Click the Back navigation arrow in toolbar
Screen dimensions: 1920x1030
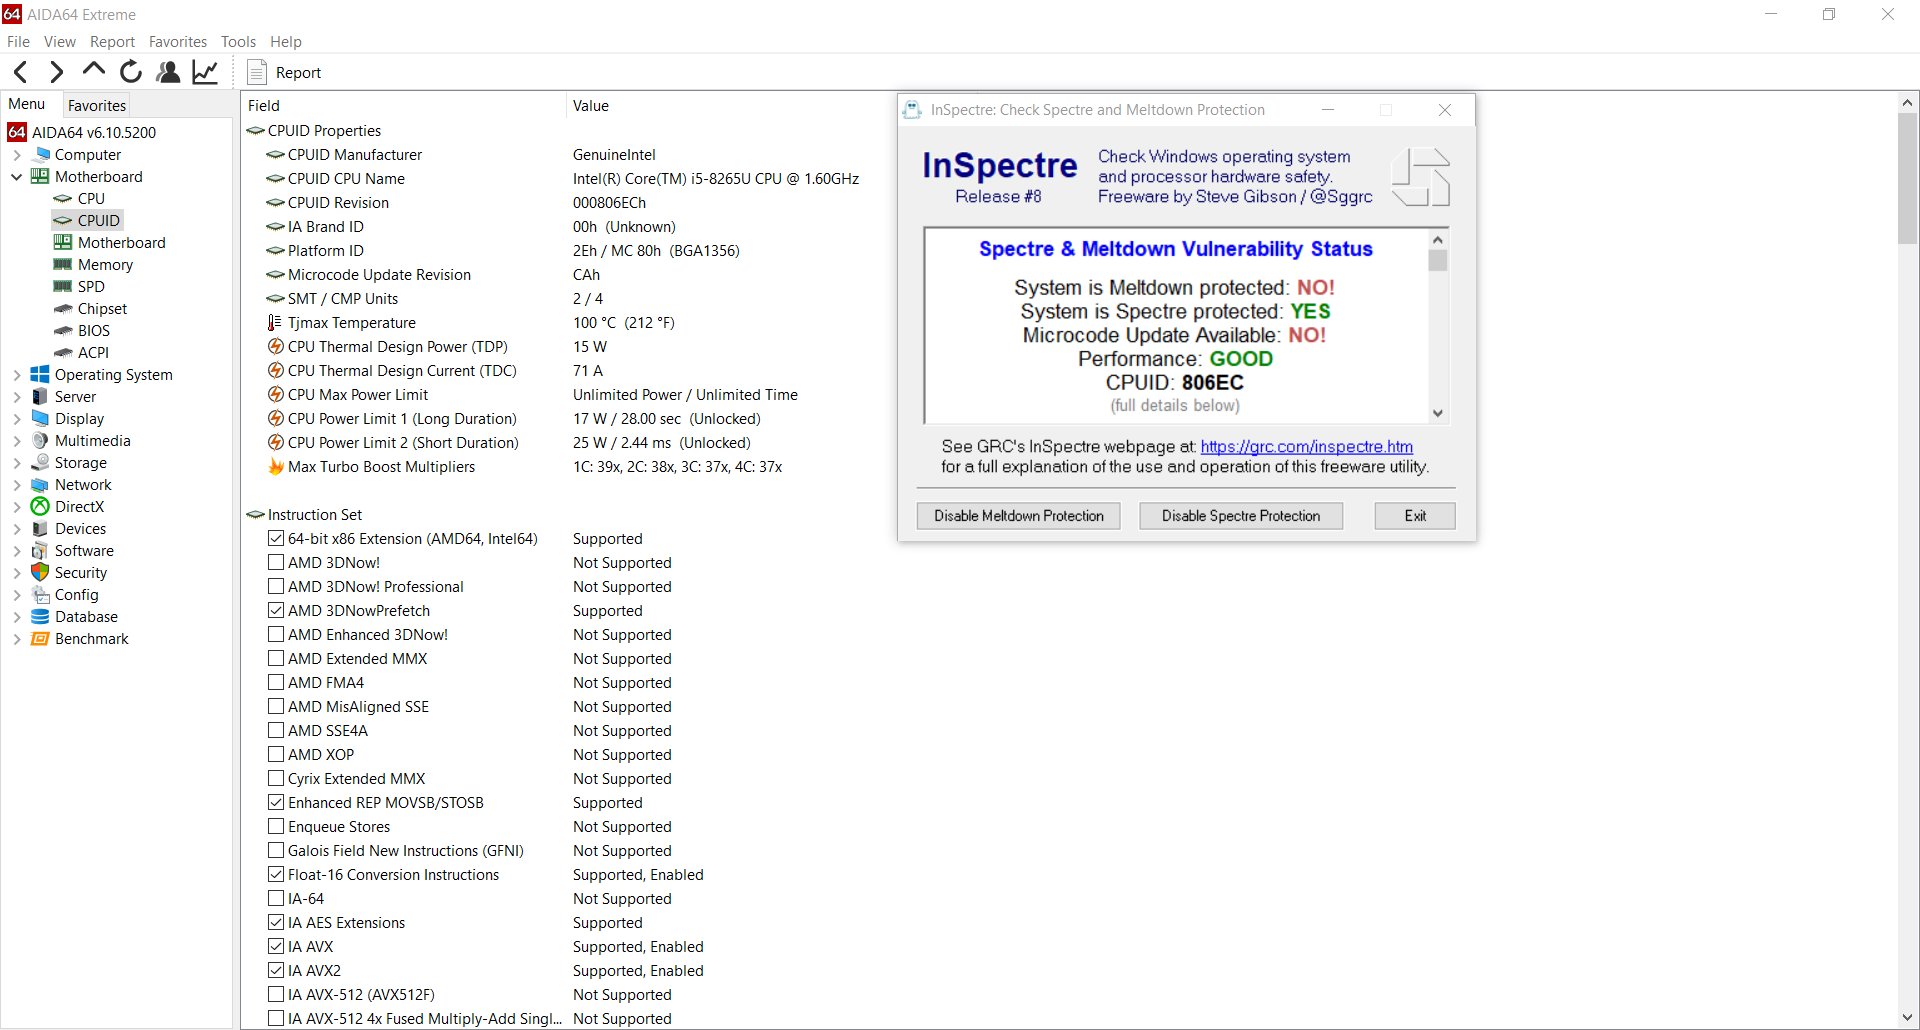[x=21, y=72]
